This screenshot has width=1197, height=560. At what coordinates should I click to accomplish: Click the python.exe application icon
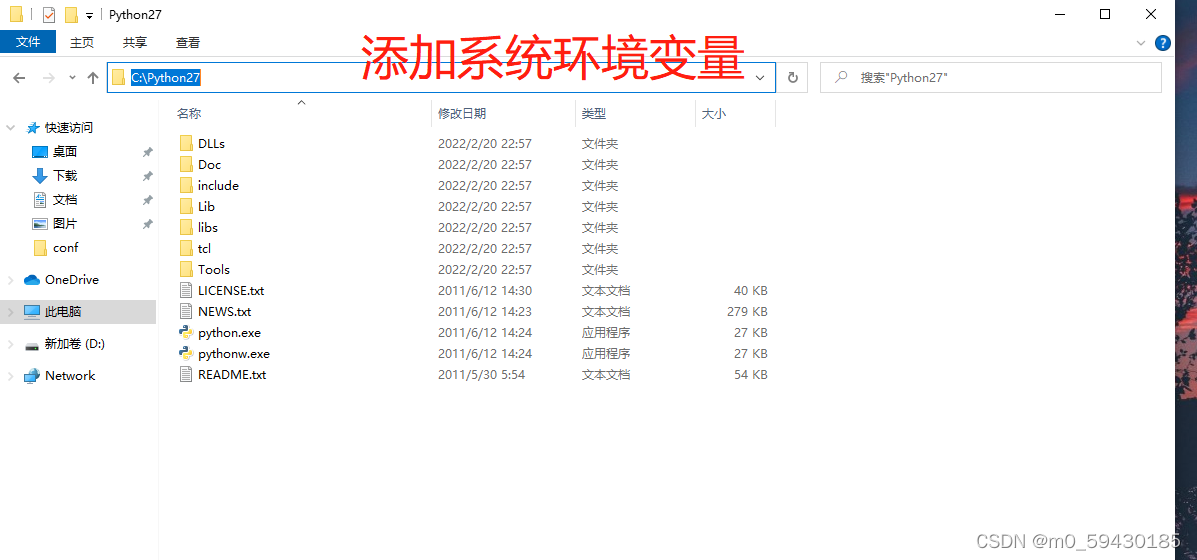(x=186, y=333)
